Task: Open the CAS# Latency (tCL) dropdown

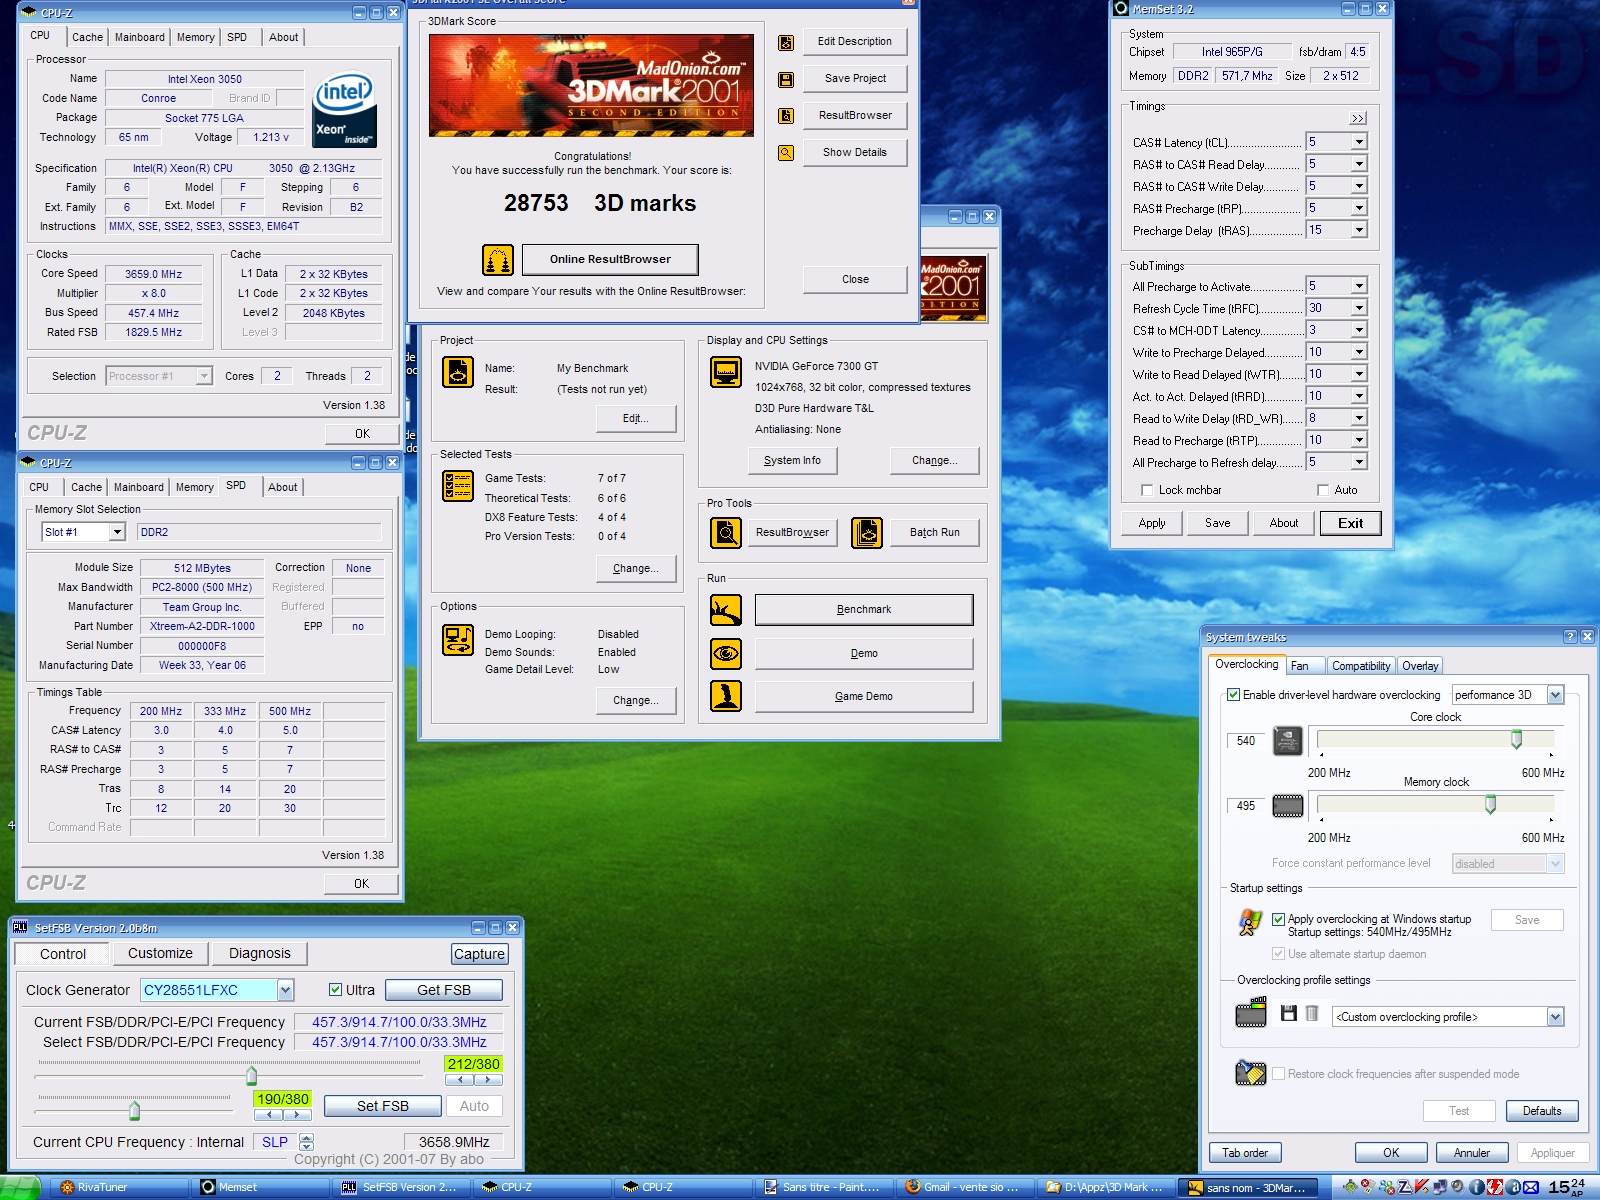Action: [1359, 142]
